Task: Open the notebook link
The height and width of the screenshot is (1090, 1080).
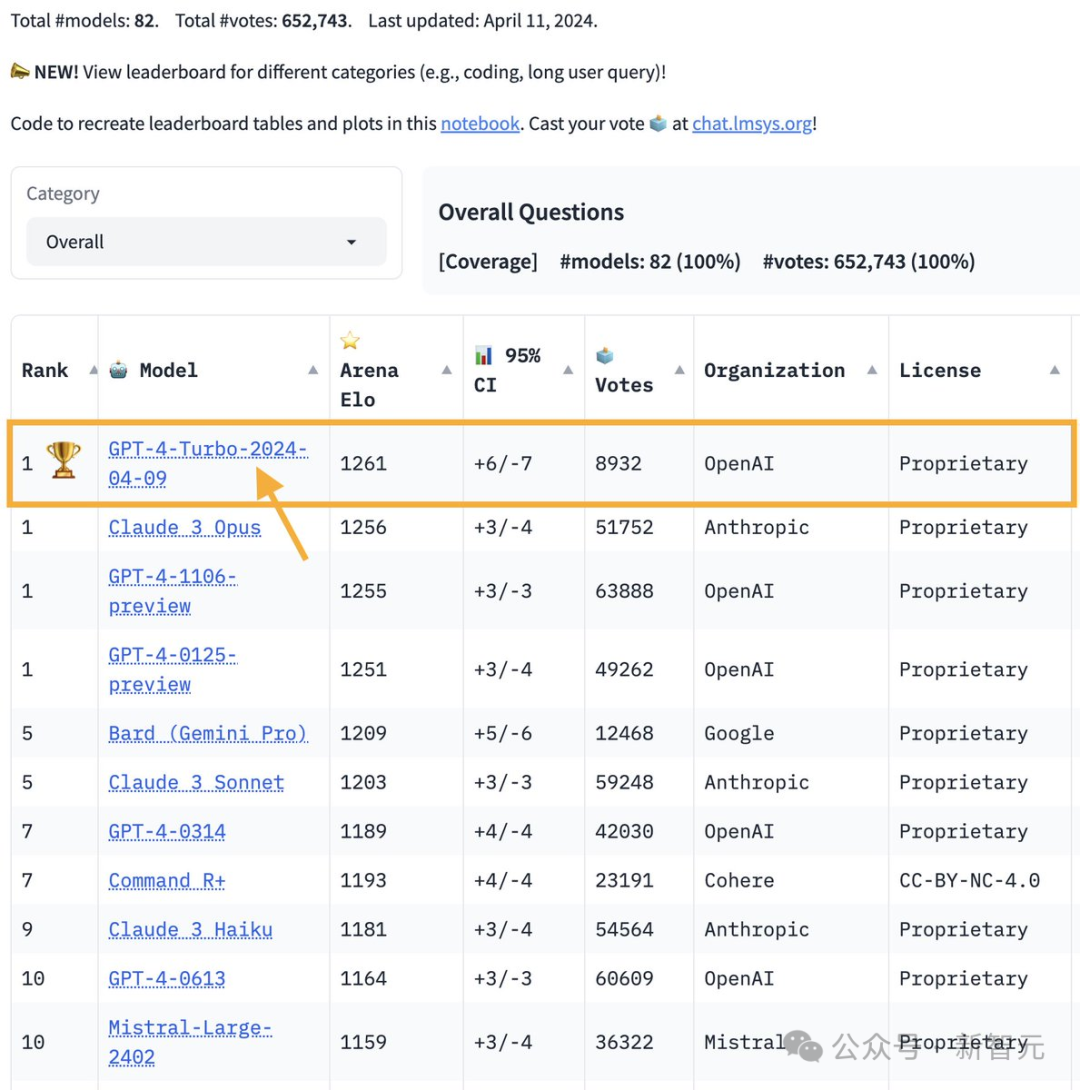Action: pyautogui.click(x=480, y=124)
